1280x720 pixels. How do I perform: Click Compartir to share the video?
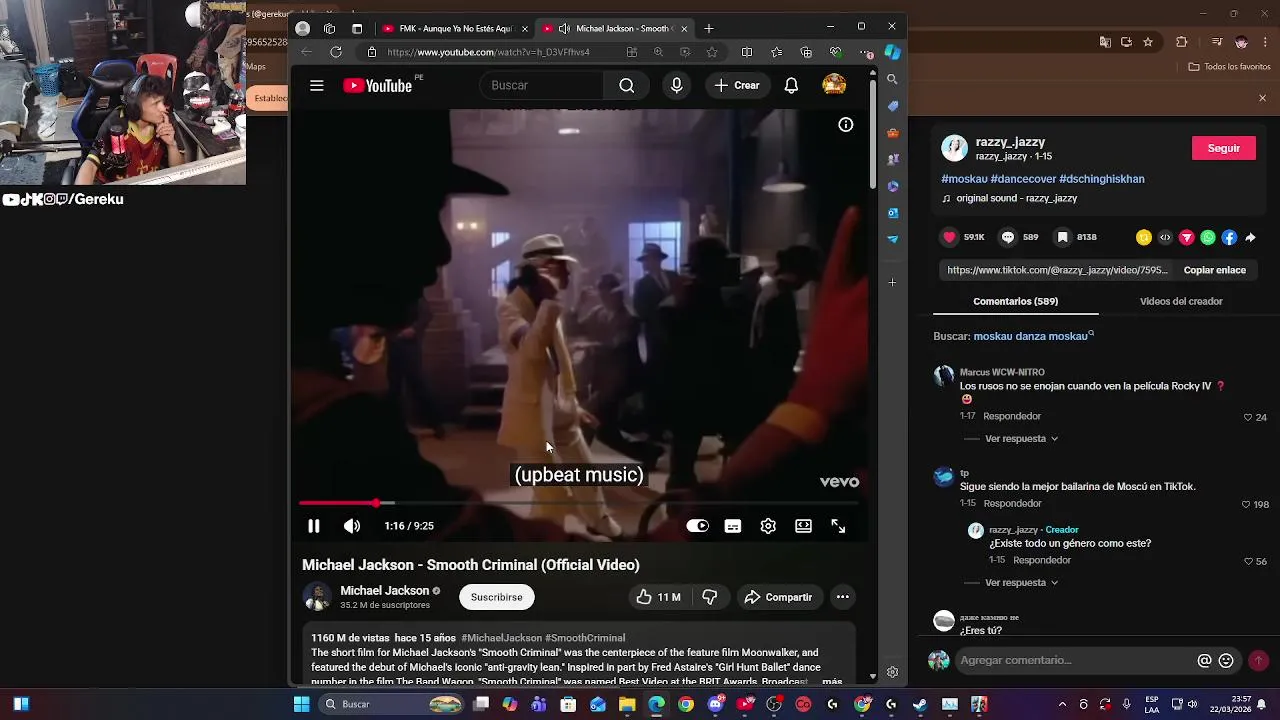(778, 597)
